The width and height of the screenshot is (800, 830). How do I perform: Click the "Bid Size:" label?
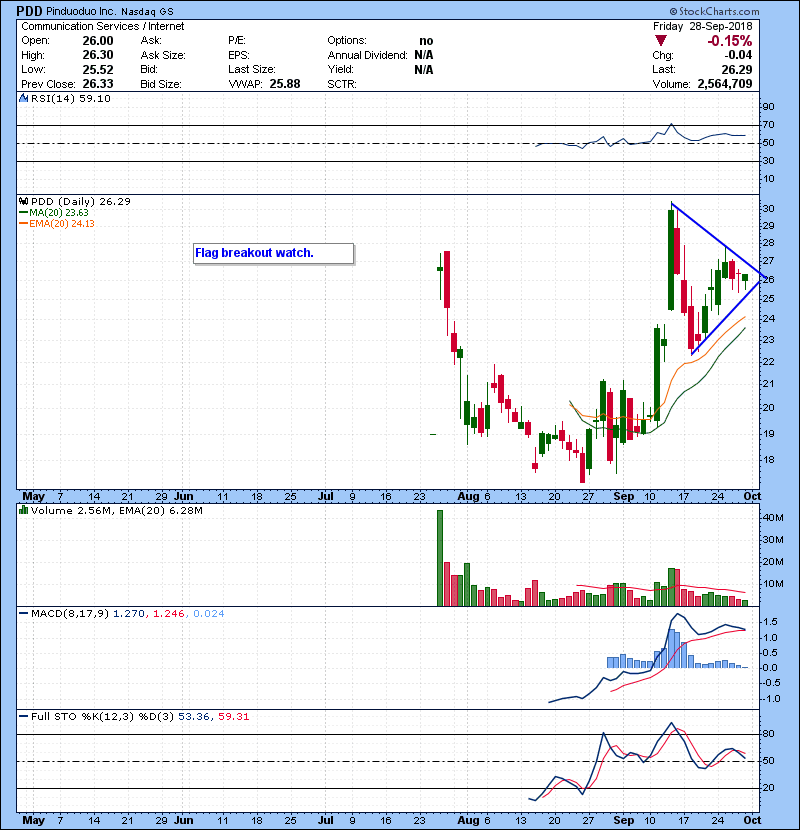click(x=161, y=84)
